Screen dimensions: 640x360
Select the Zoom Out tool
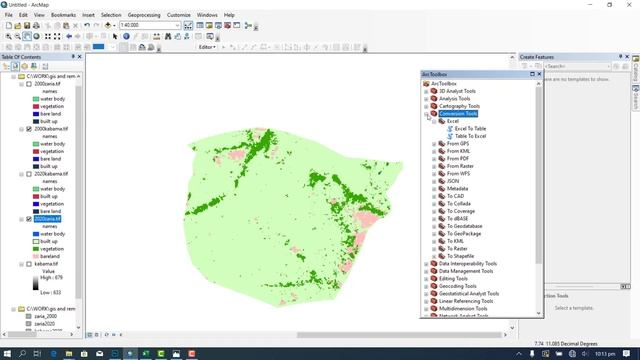(18, 37)
